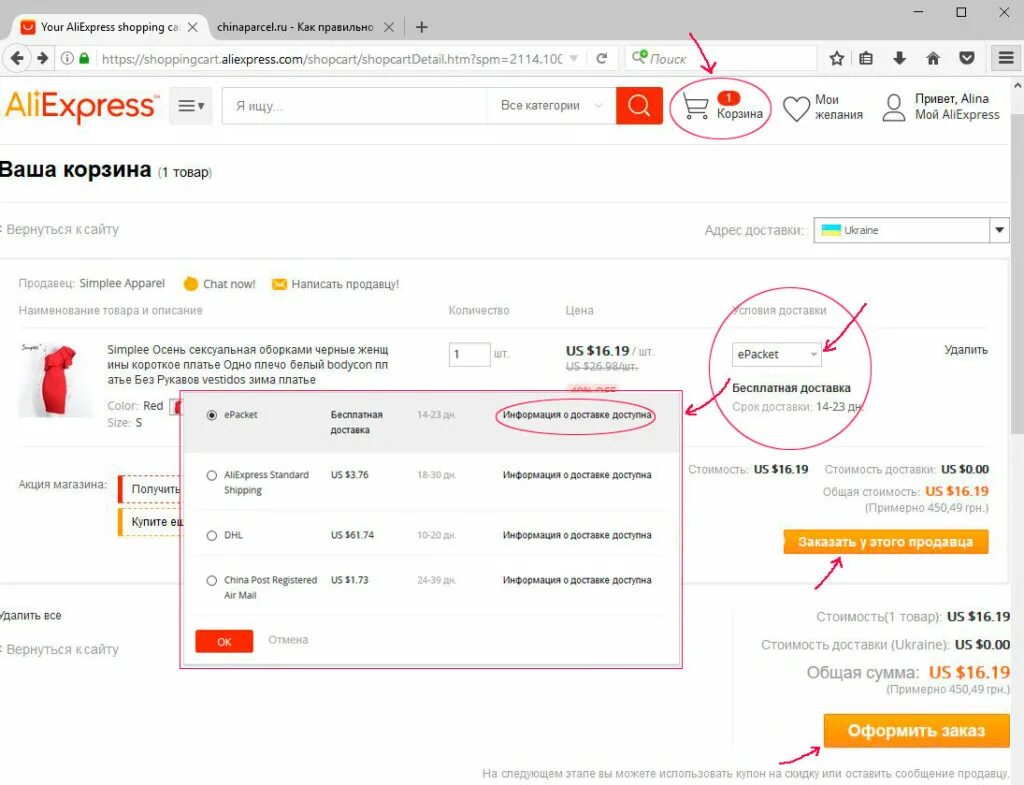
Task: Click the browser URL address field
Action: click(x=331, y=59)
